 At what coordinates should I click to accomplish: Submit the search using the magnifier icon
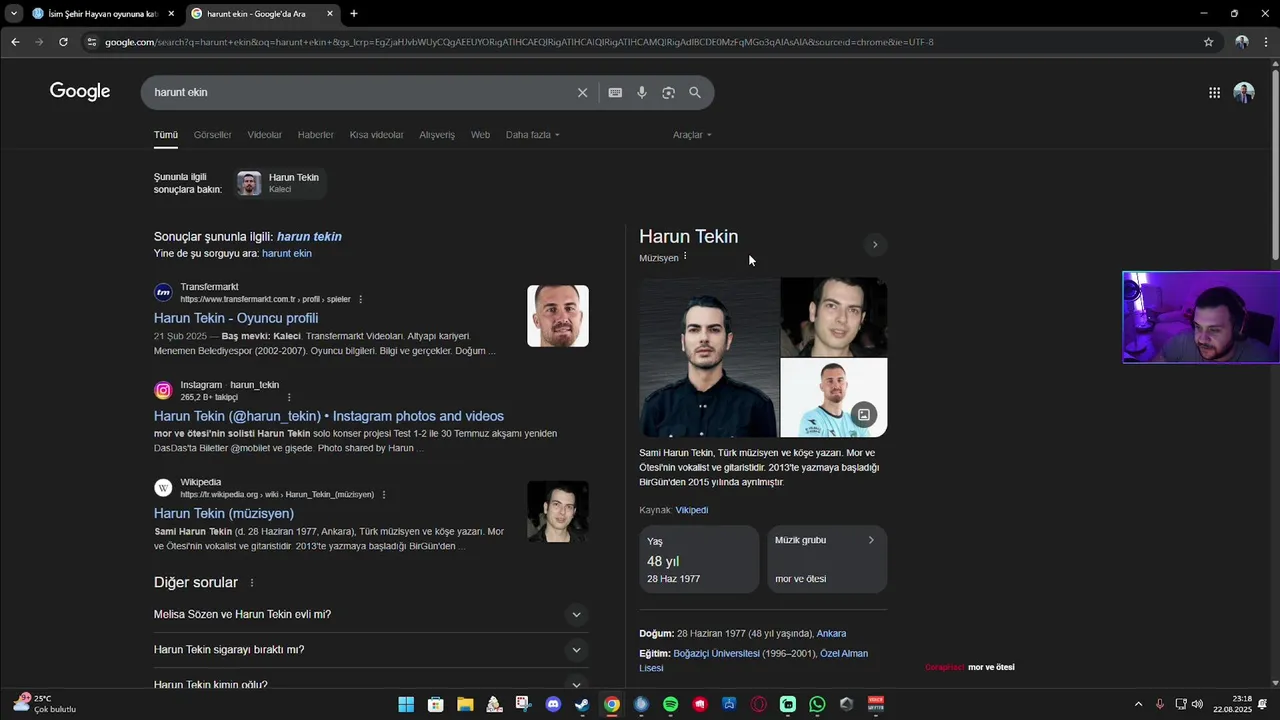(x=695, y=92)
